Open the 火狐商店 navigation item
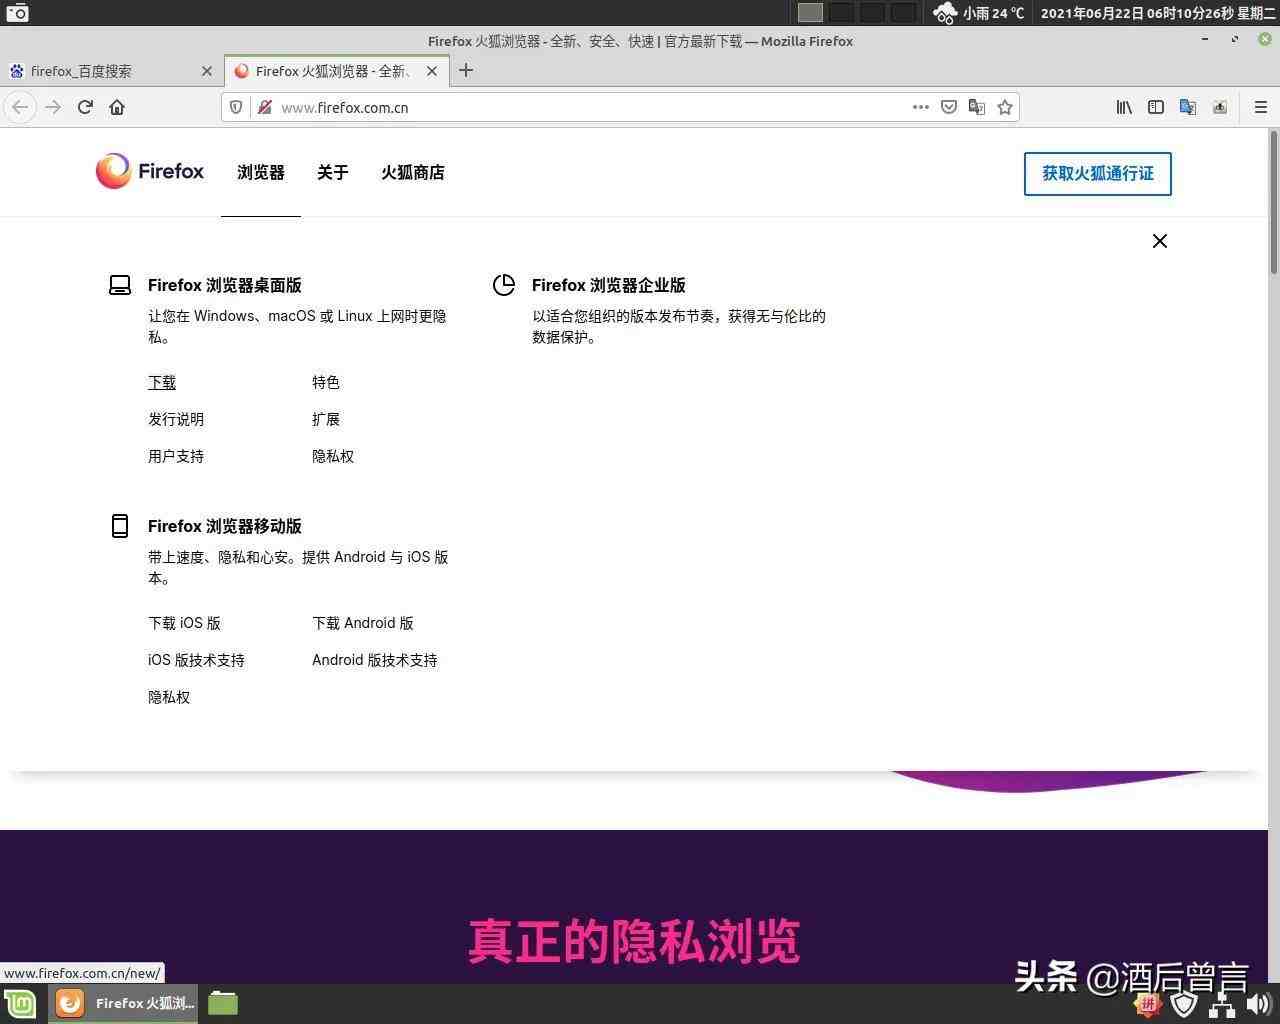Image resolution: width=1280 pixels, height=1024 pixels. (413, 173)
